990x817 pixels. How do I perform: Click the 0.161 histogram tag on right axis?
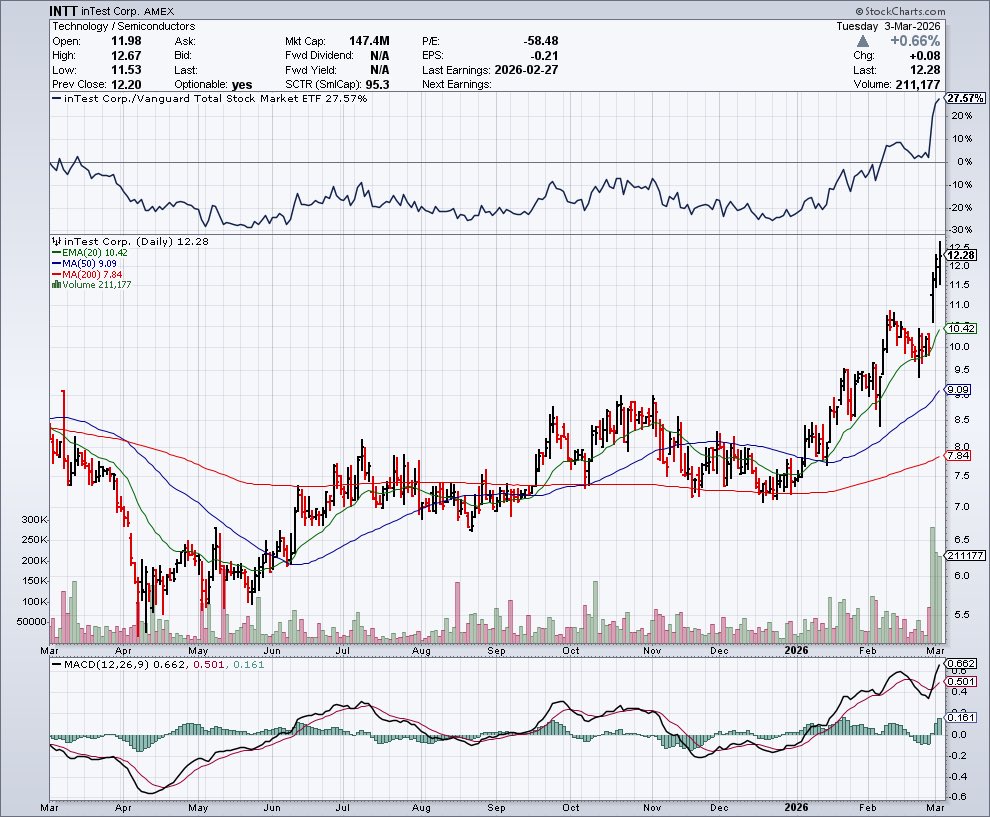pos(962,717)
